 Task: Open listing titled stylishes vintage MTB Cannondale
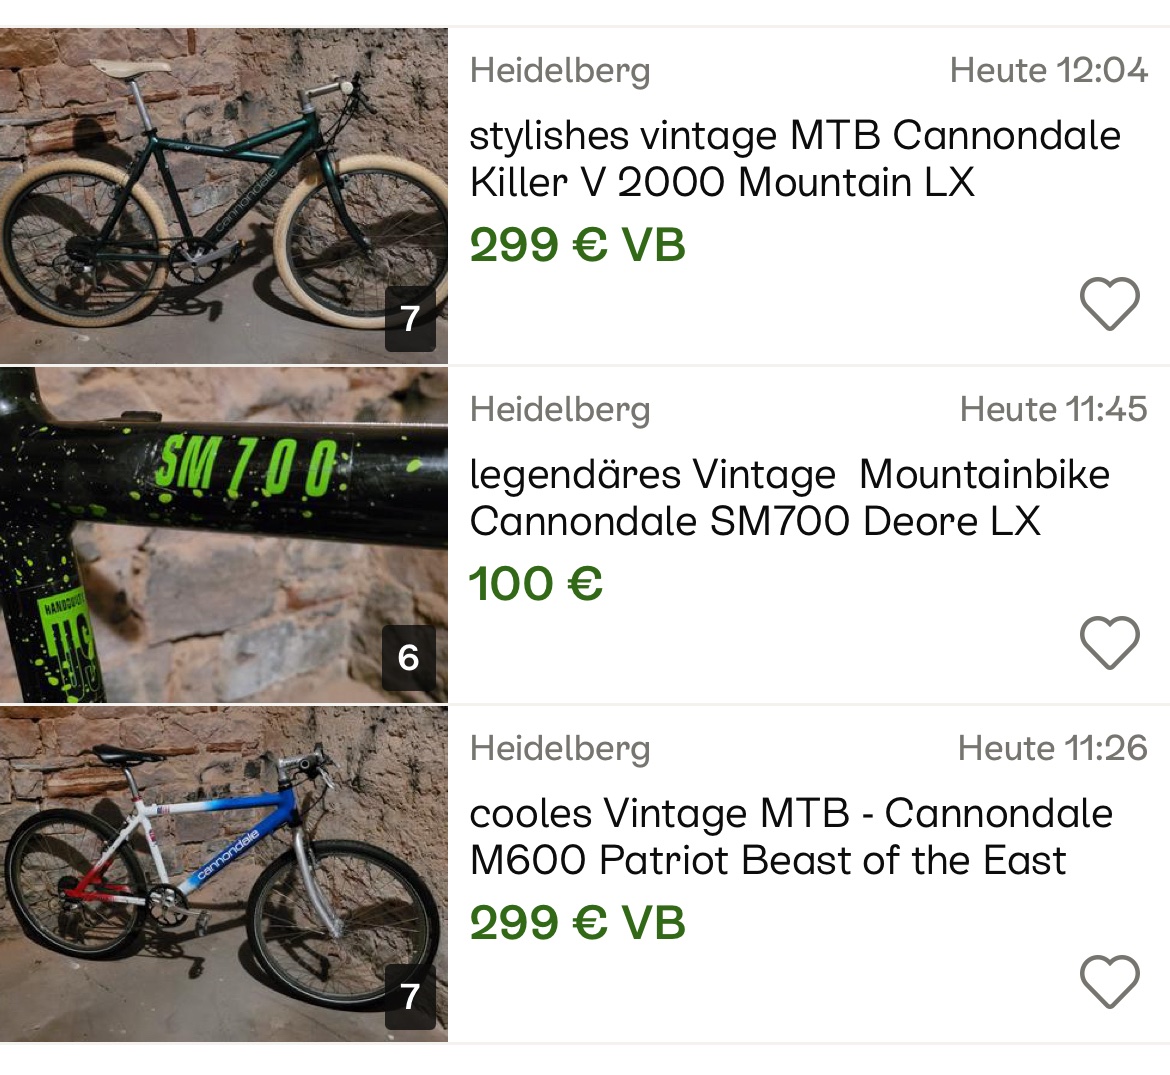tap(795, 159)
